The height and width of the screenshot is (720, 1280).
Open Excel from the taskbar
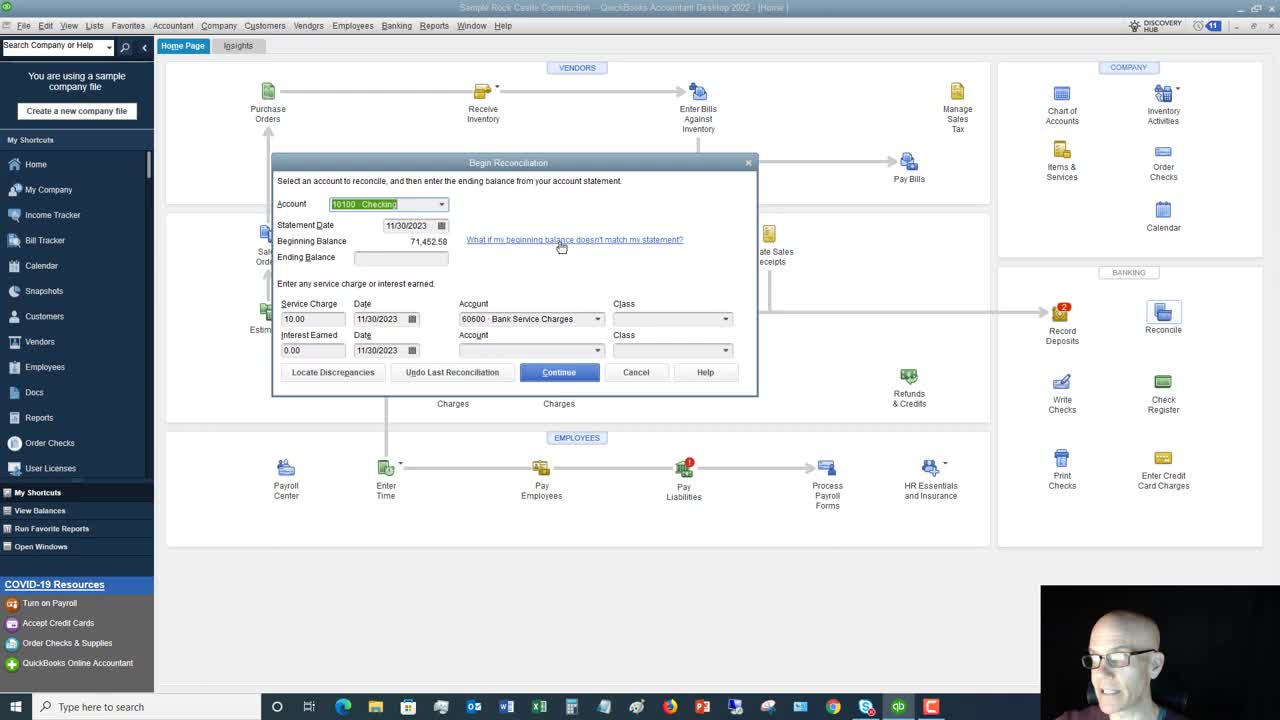pos(539,707)
